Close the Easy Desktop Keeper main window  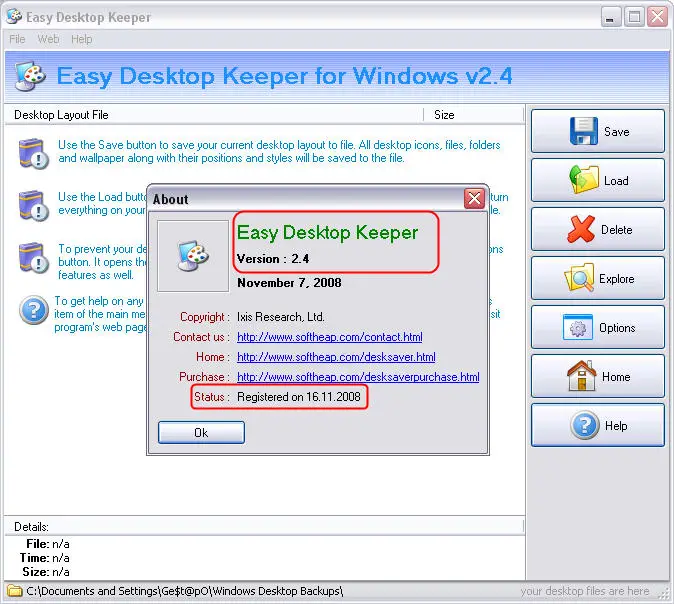click(x=657, y=17)
